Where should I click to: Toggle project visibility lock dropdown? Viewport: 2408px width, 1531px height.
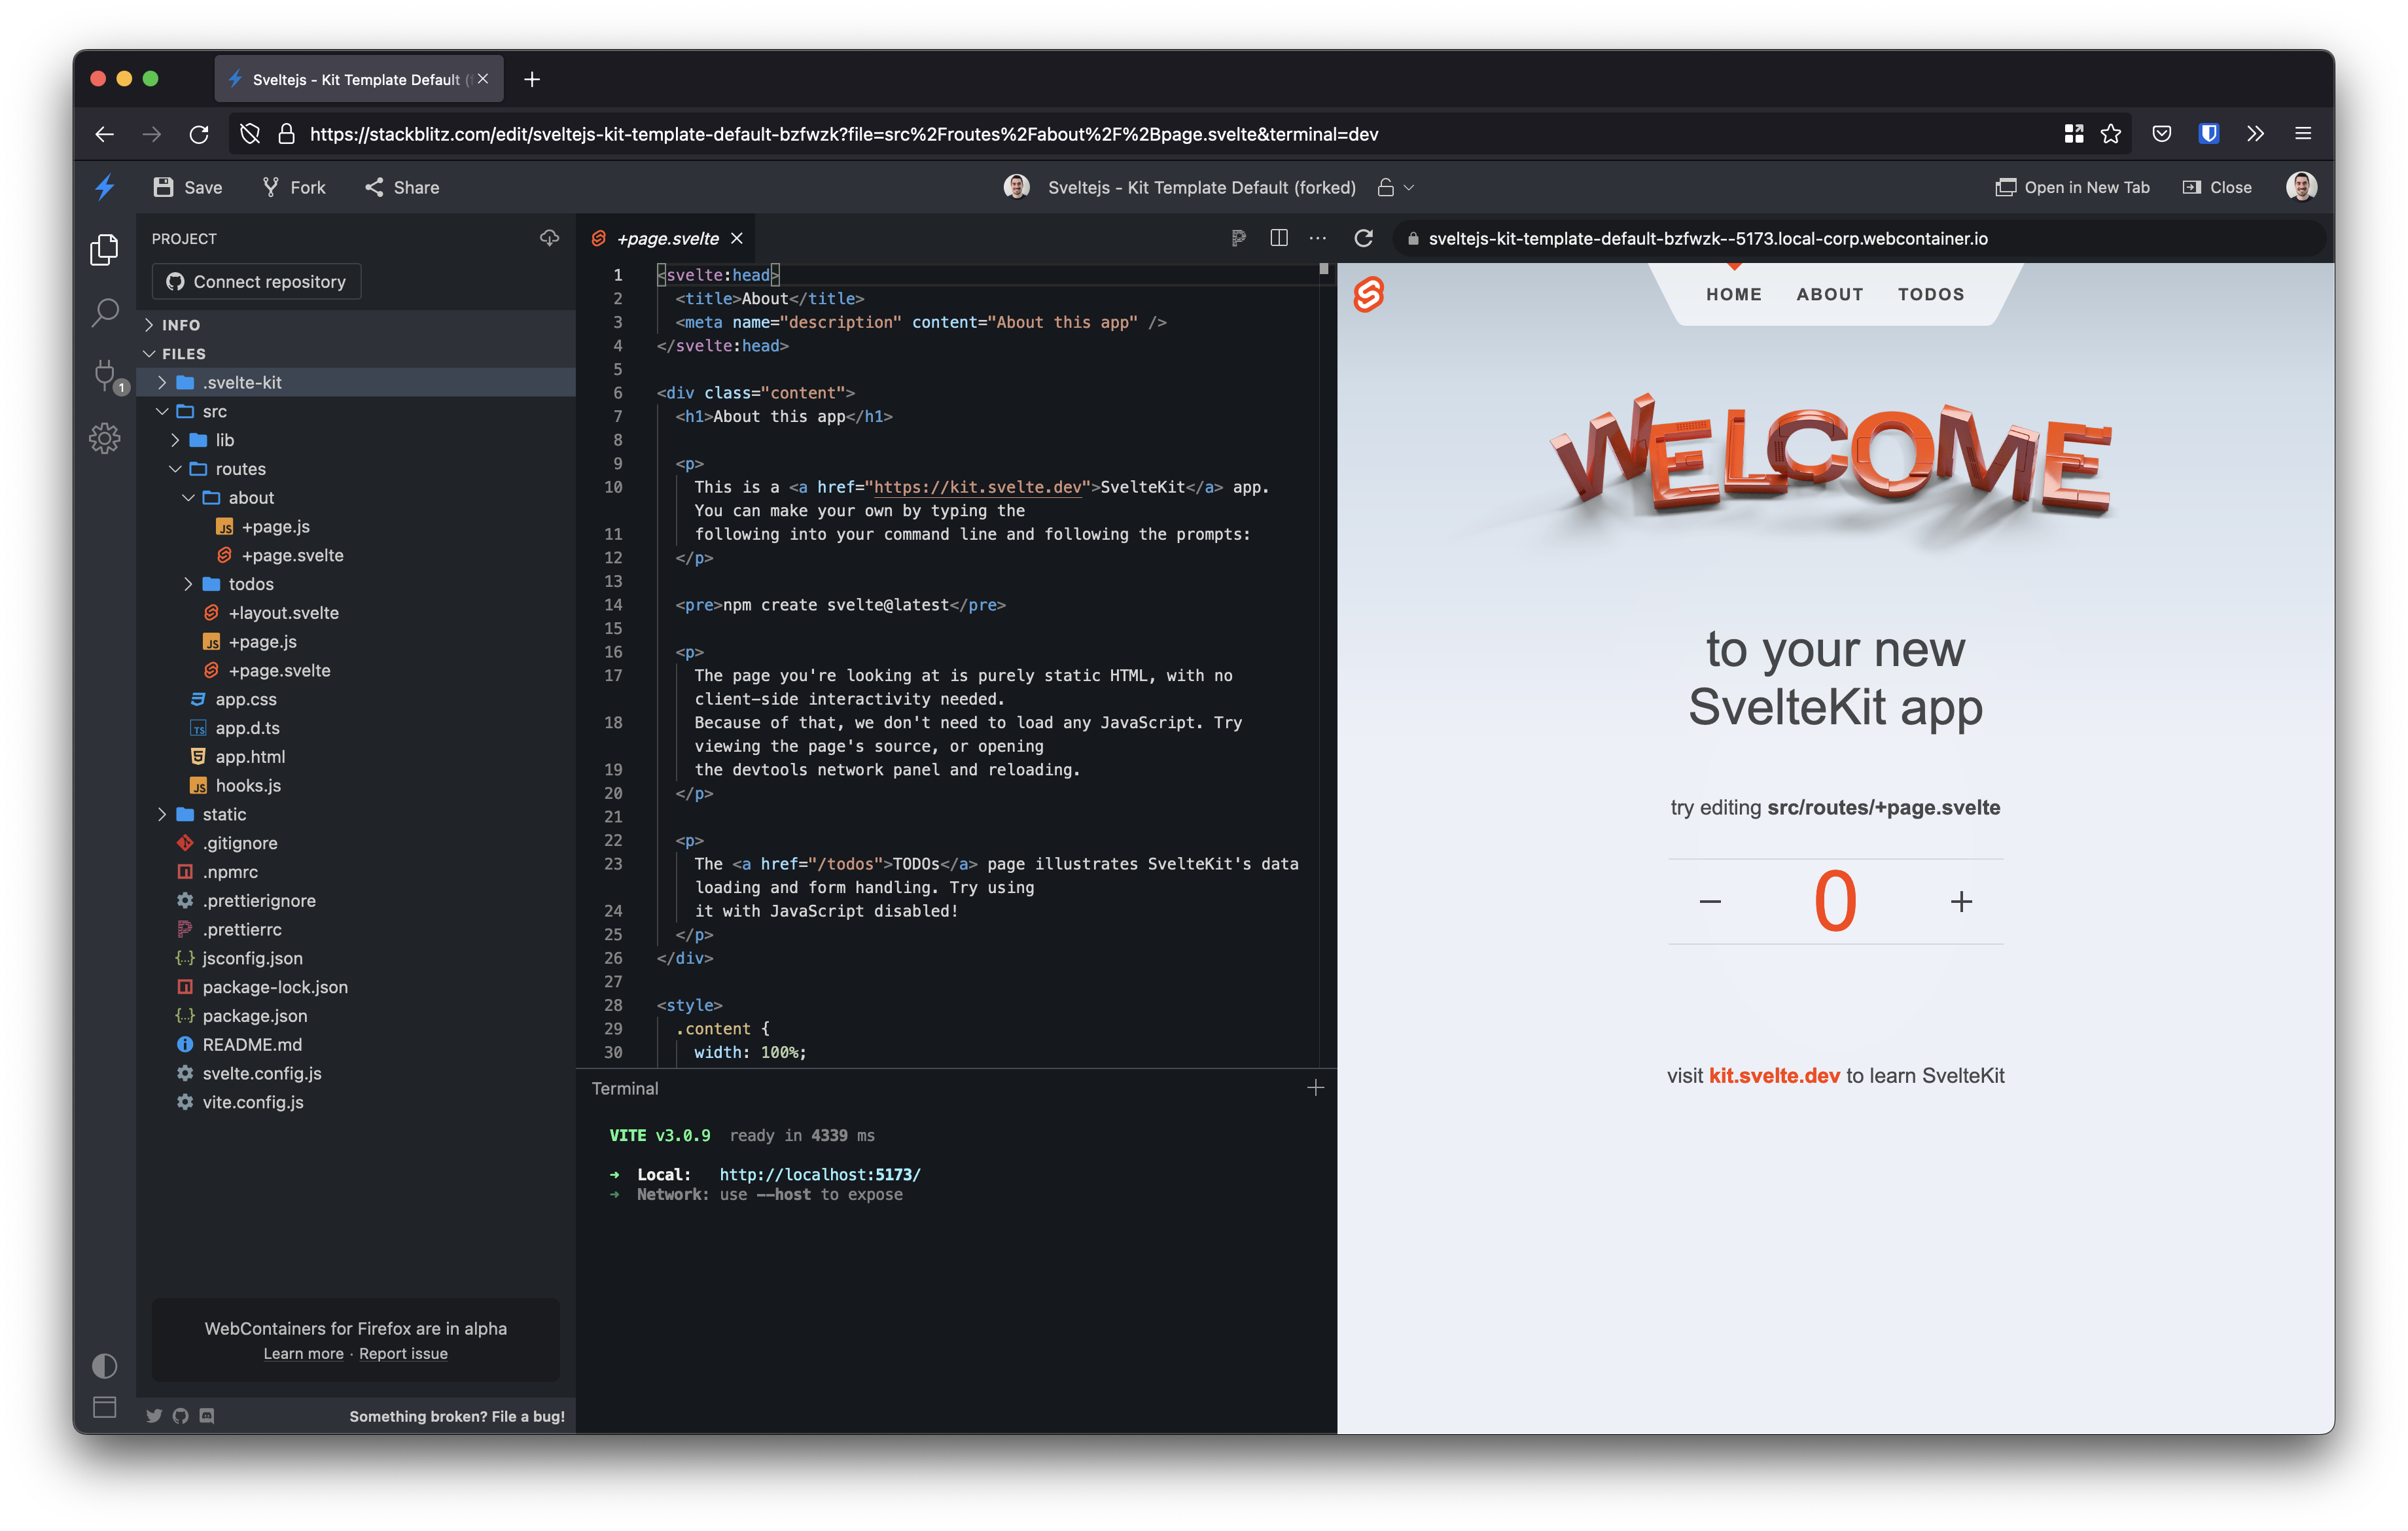1396,188
